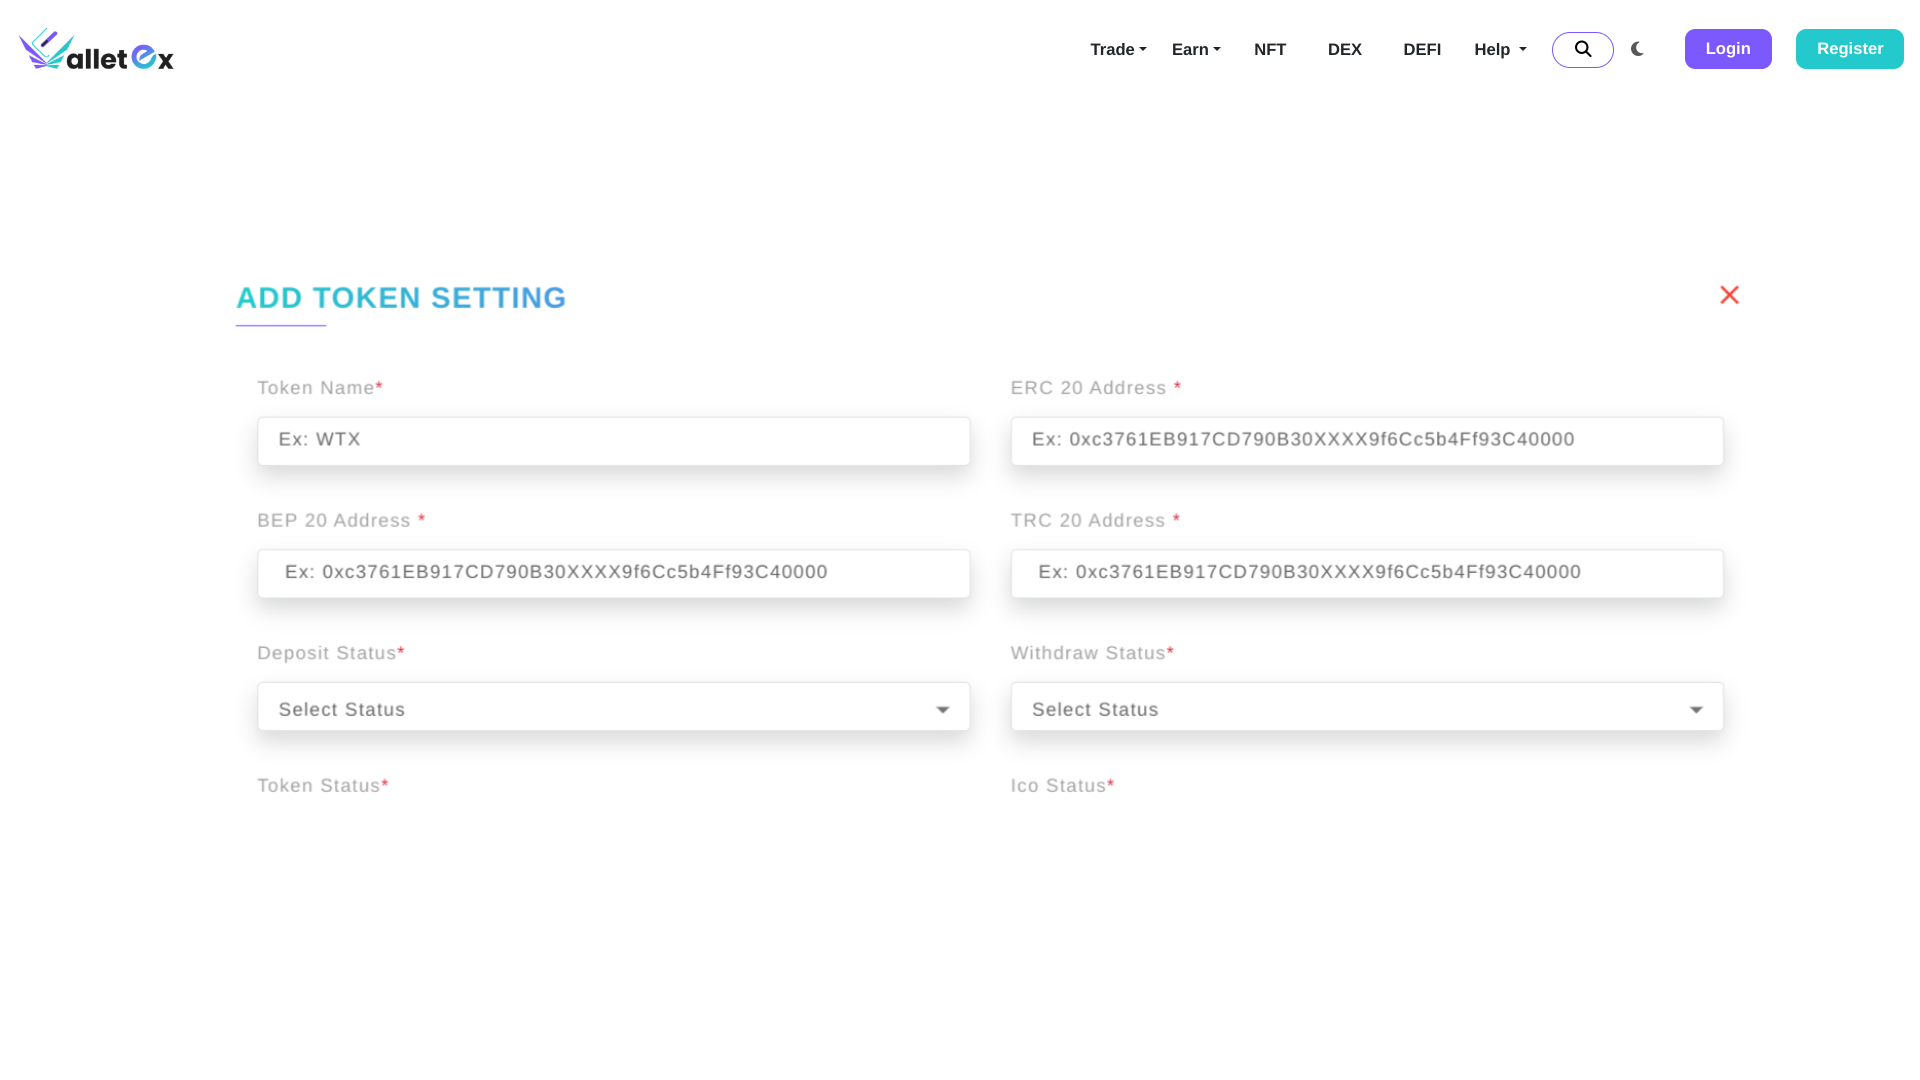Open the Withdraw Status select dropdown
Screen dimensions: 1920x1080
pyautogui.click(x=1367, y=707)
